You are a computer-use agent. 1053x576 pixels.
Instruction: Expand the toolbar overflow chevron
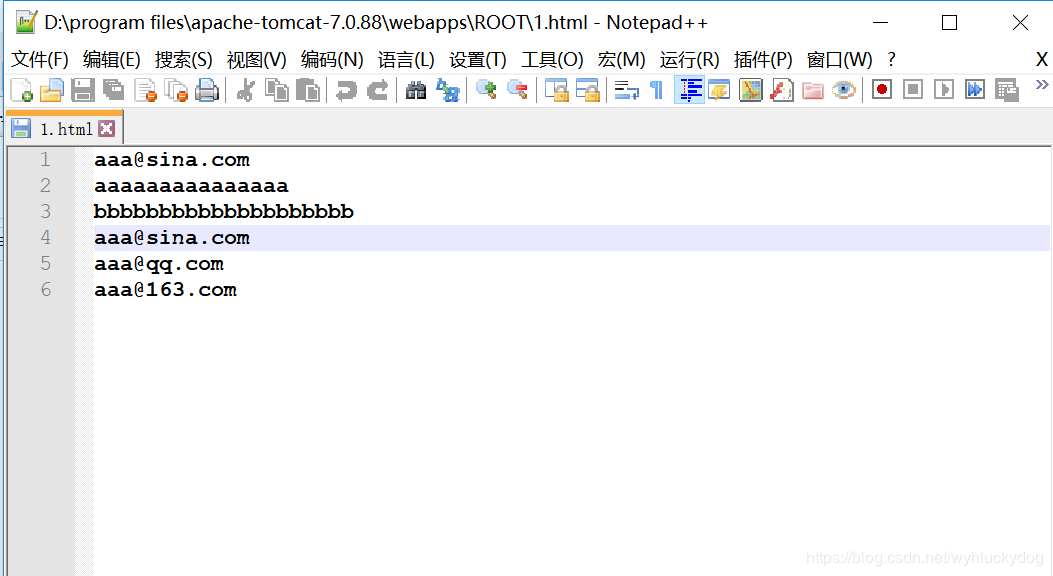(x=1042, y=85)
